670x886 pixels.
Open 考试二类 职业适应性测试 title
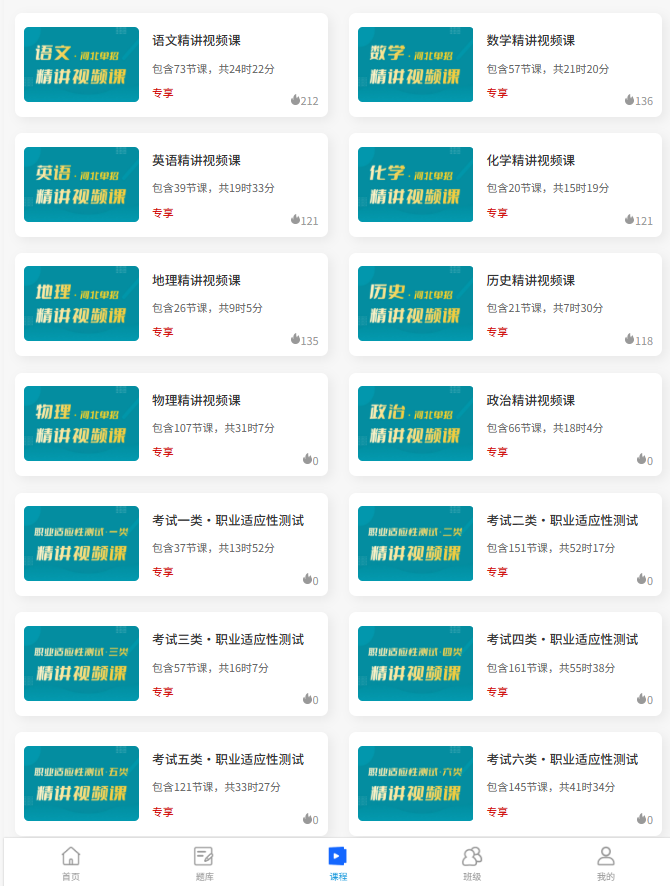562,520
